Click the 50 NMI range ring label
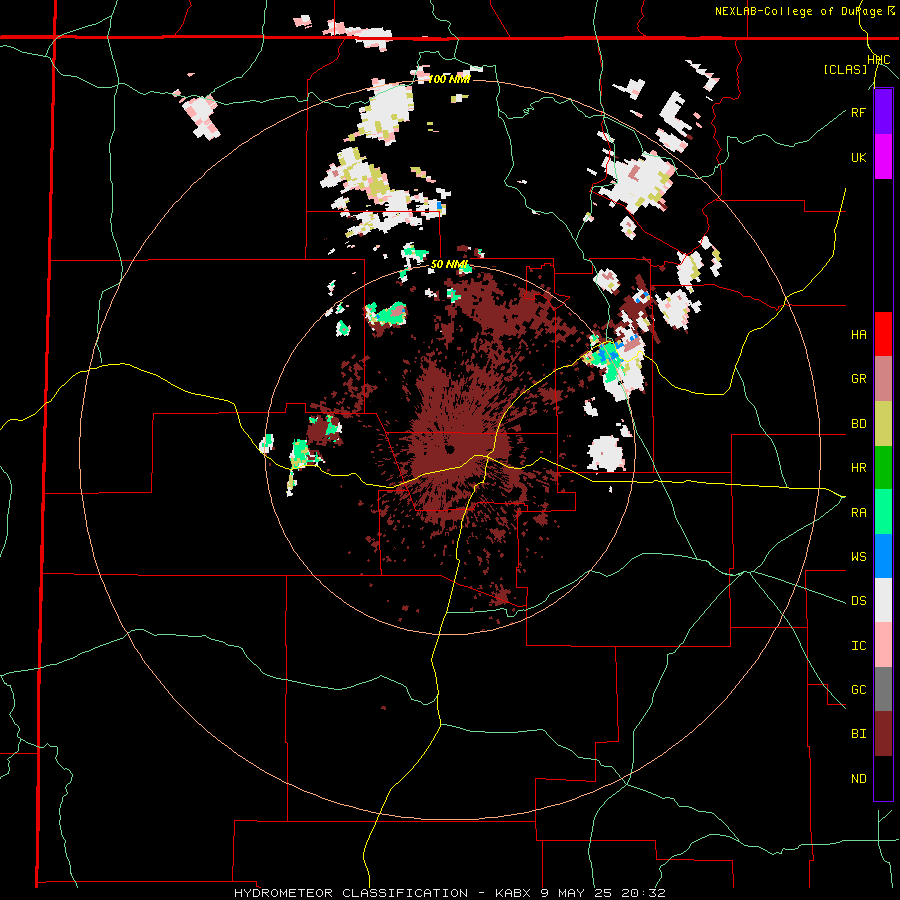This screenshot has width=900, height=900. pos(450,264)
